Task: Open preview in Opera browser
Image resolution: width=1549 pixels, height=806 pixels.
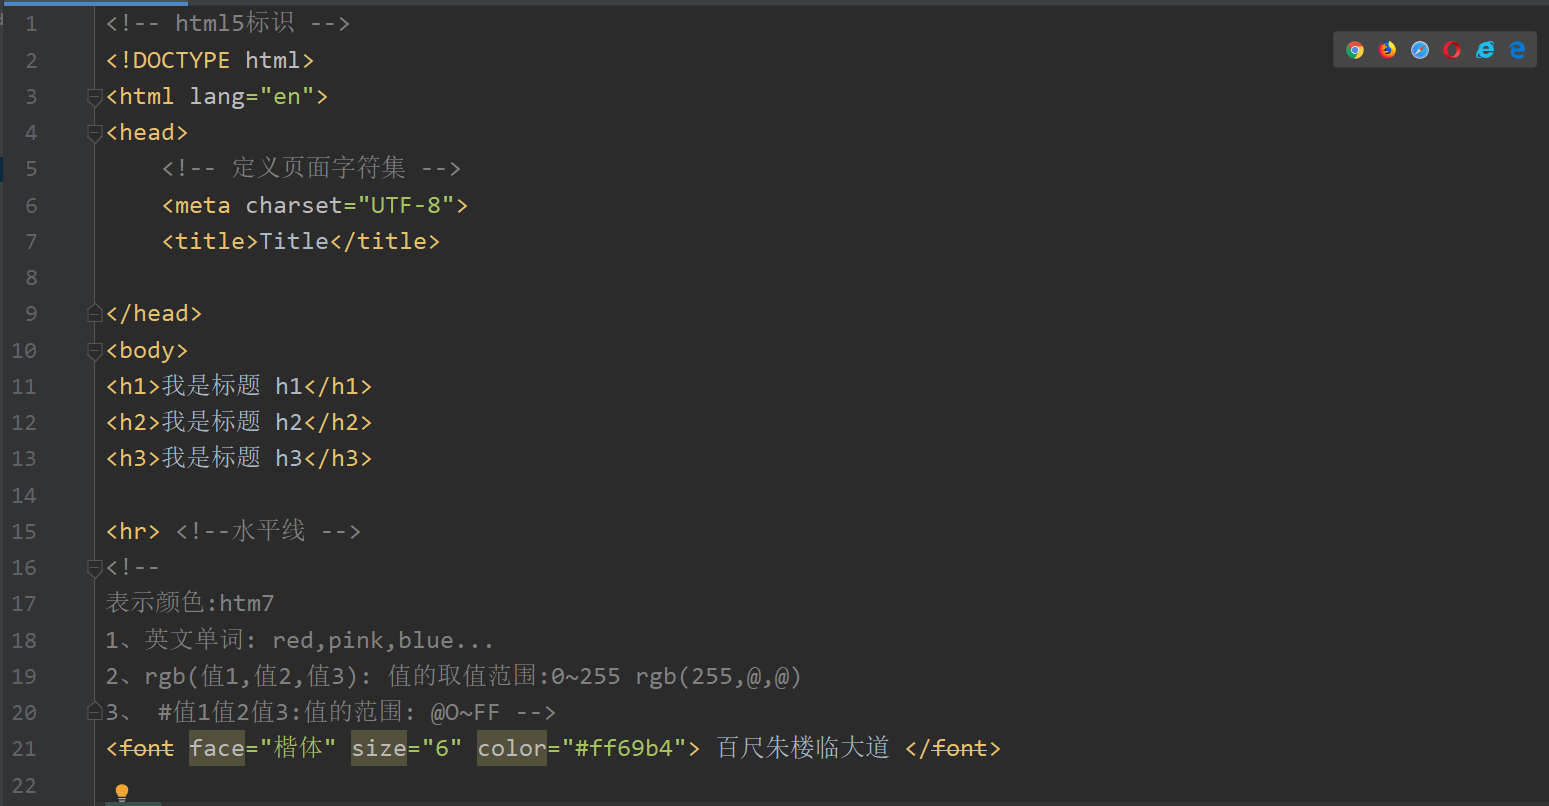Action: pos(1452,50)
